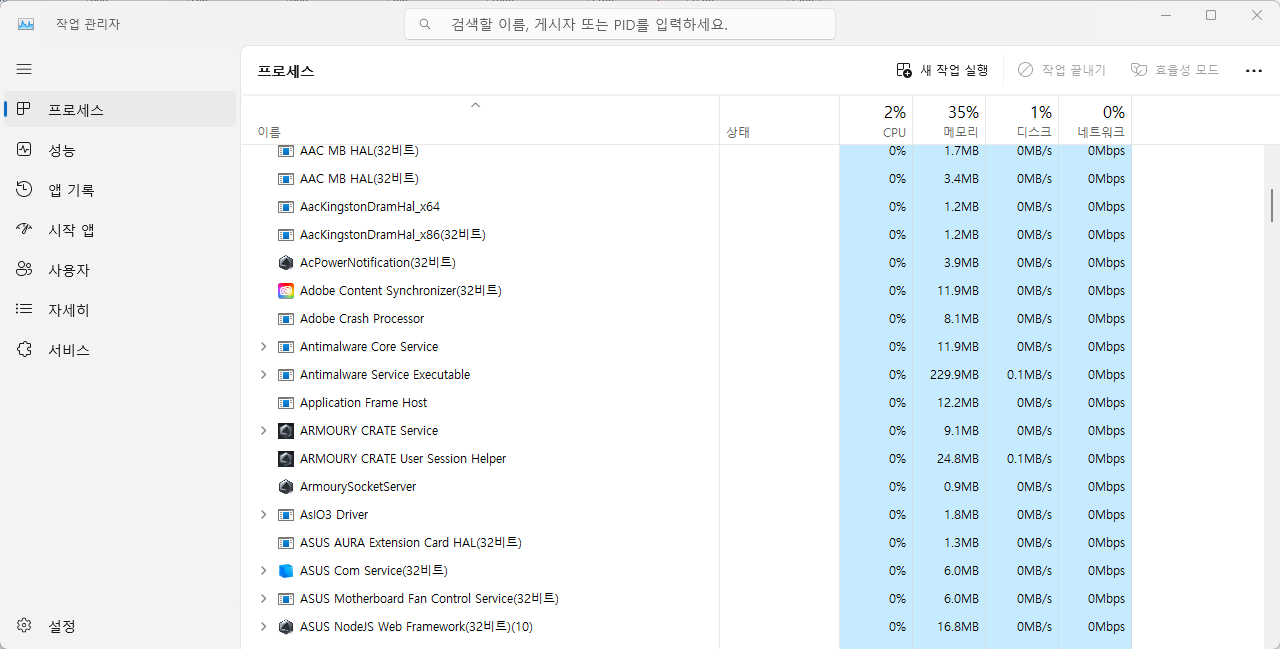Open 앱 기록 app history tab
The image size is (1280, 649).
pyautogui.click(x=120, y=190)
